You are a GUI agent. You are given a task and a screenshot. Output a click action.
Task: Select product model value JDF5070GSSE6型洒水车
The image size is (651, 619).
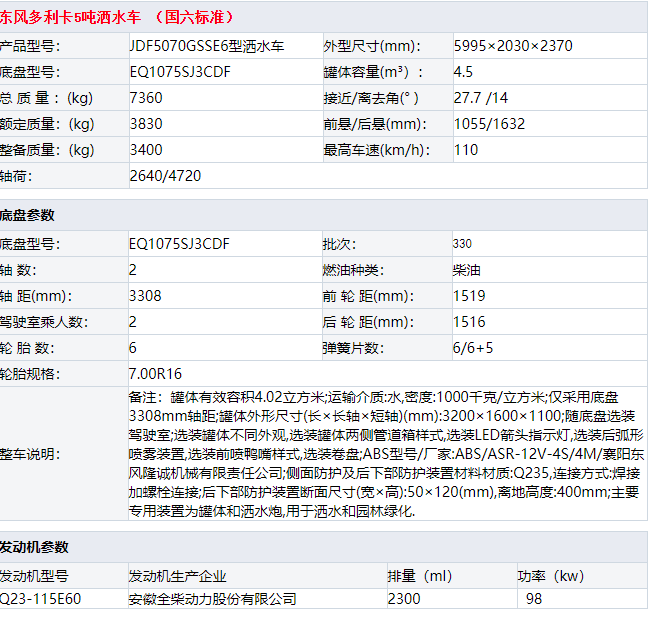pos(208,46)
